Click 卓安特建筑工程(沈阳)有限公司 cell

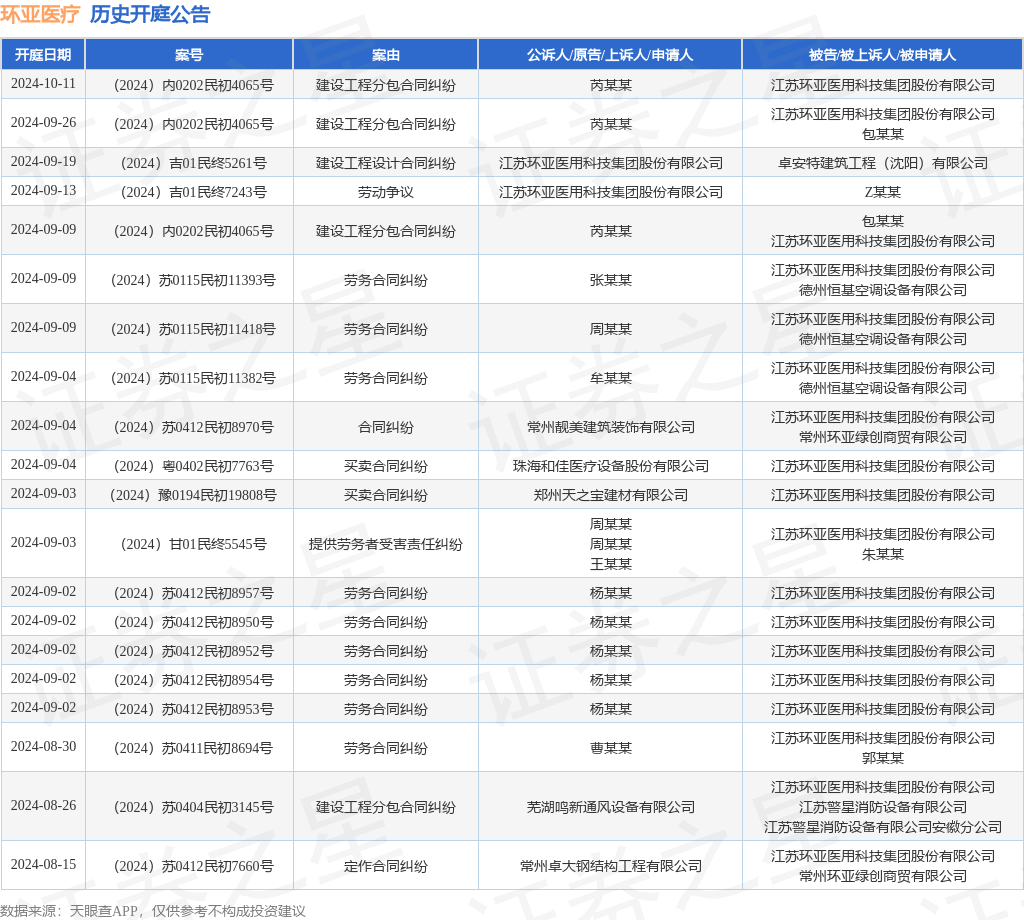(882, 163)
